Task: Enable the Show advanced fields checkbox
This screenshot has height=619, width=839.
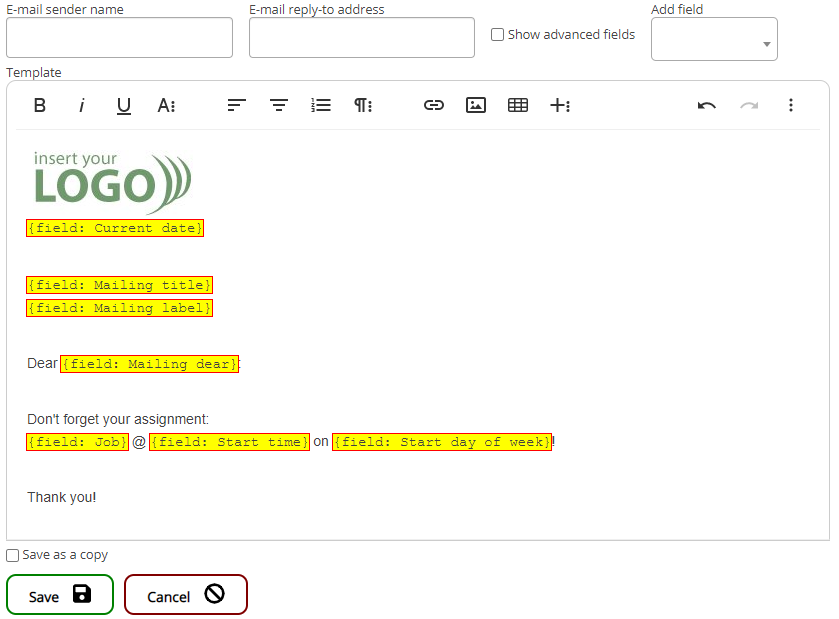Action: click(x=497, y=35)
